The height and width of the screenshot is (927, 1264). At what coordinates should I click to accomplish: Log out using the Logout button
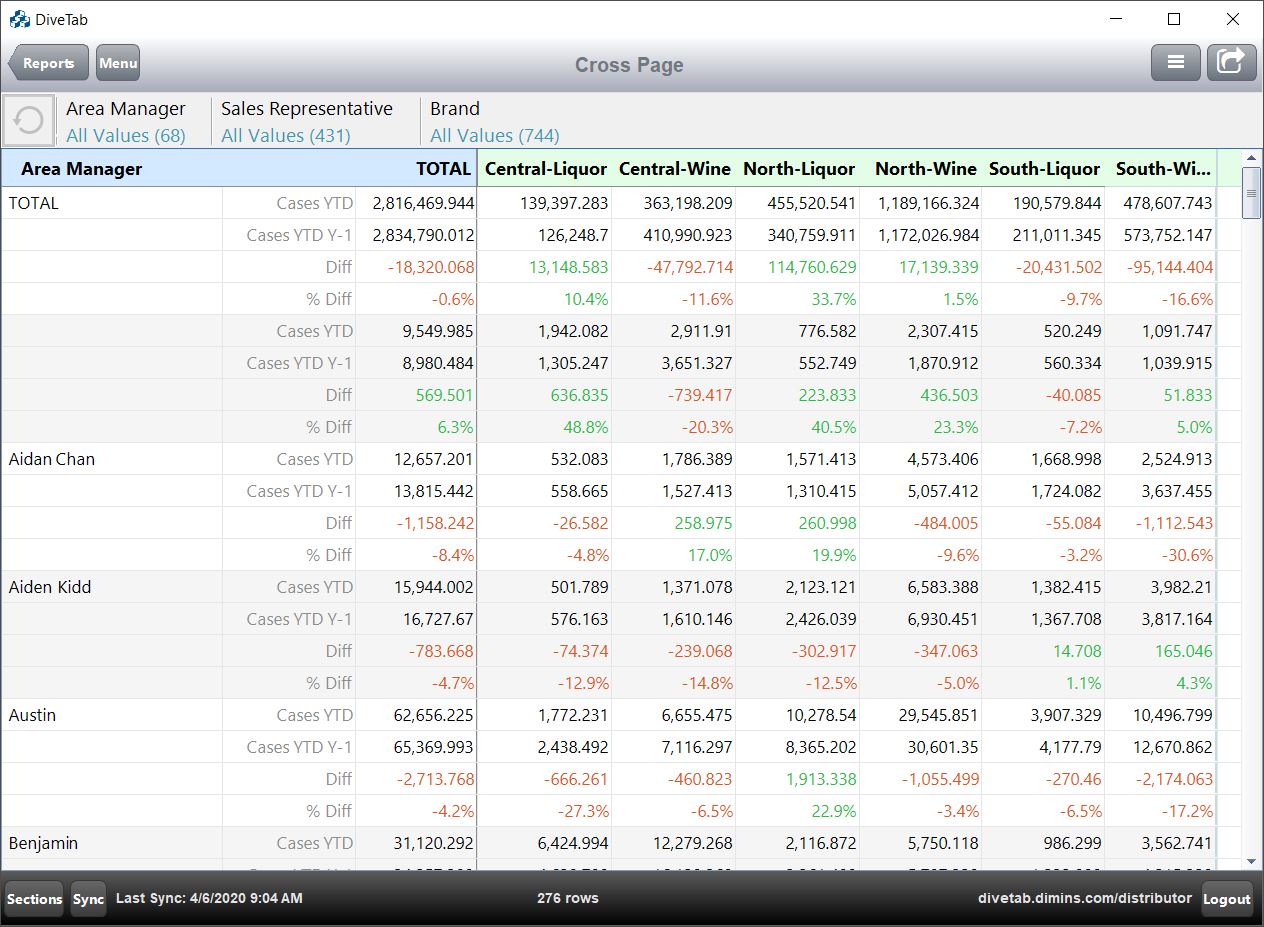(1226, 898)
